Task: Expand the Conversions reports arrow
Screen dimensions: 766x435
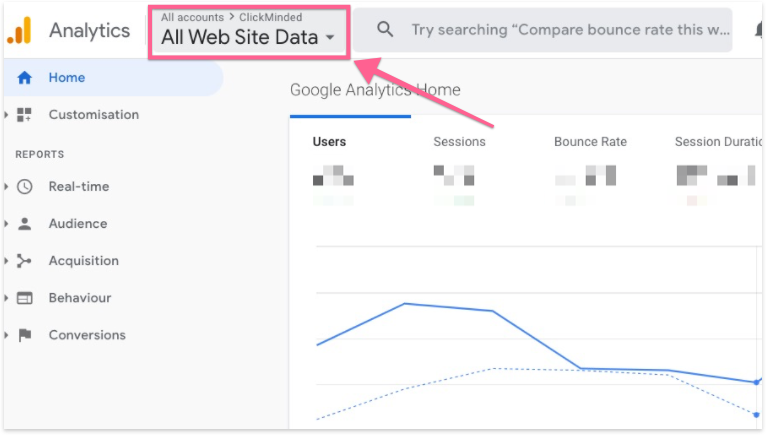Action: click(x=6, y=335)
